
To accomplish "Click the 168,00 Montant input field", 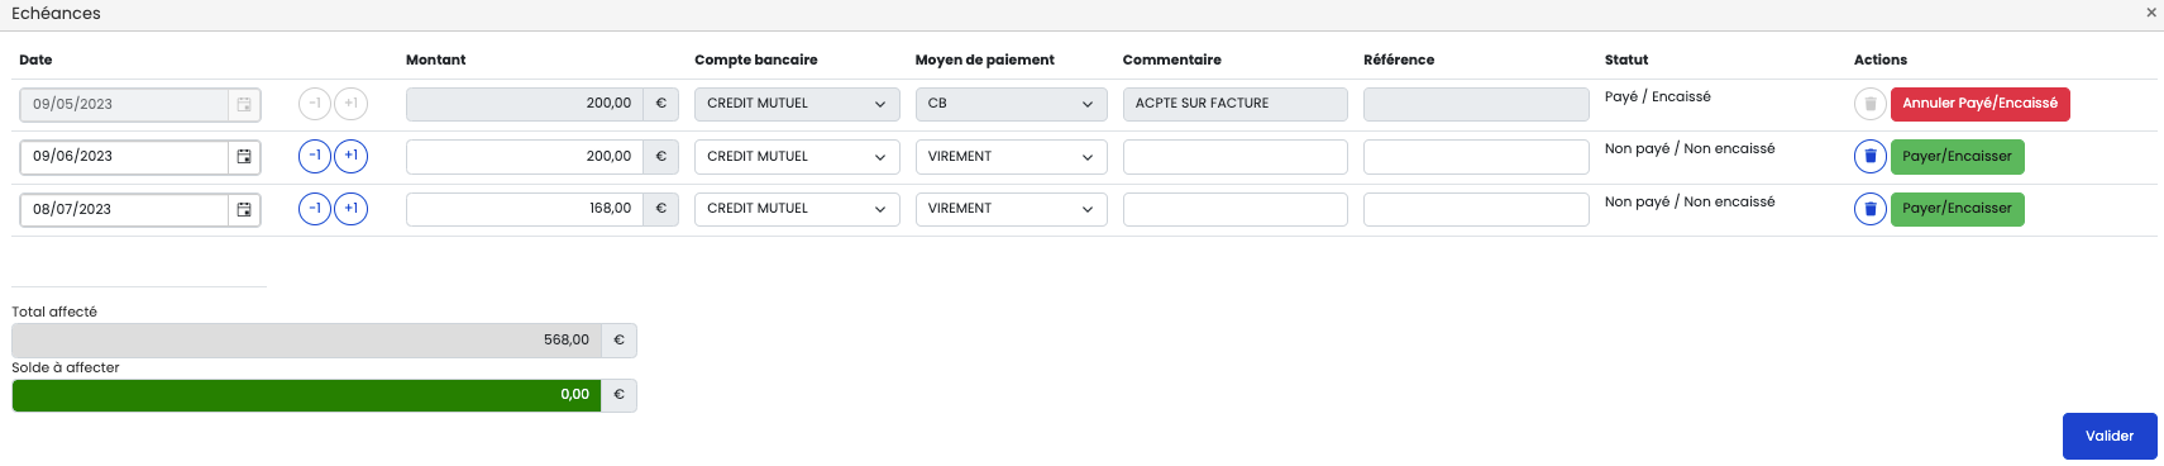I will 524,209.
